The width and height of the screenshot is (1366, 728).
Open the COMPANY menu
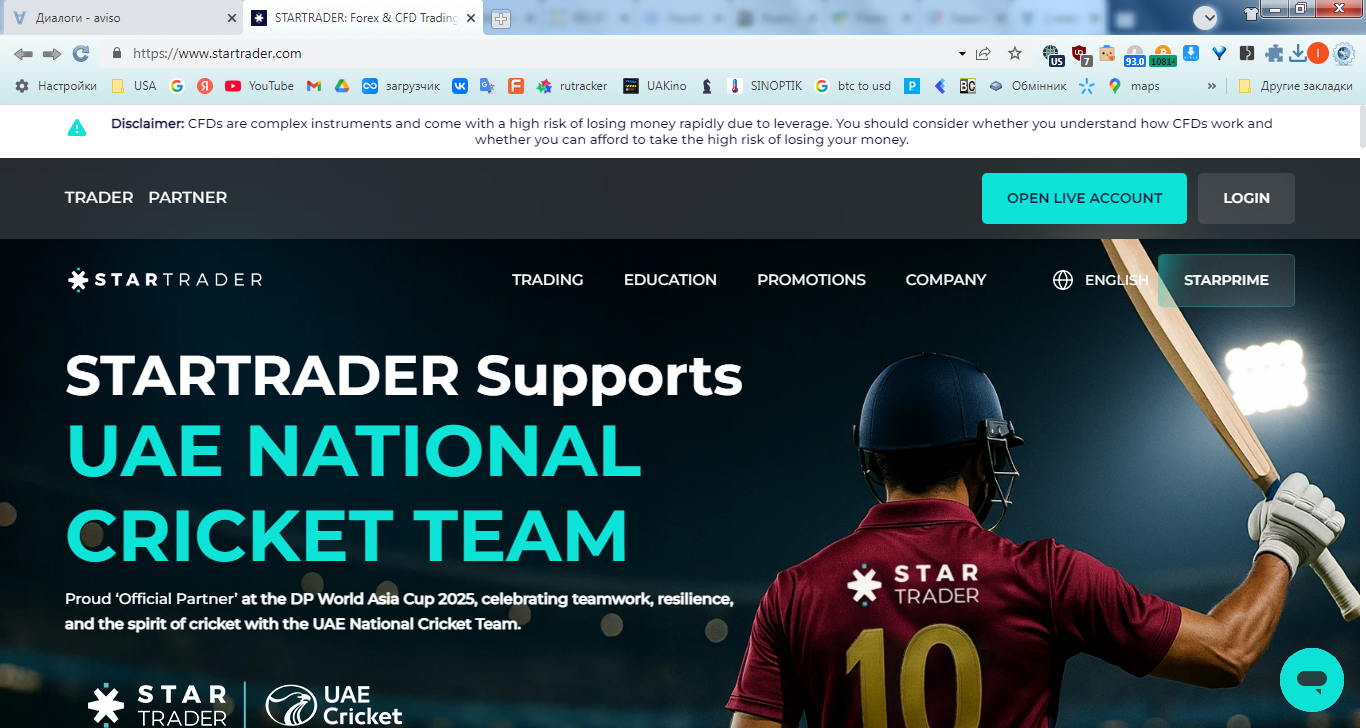point(946,280)
